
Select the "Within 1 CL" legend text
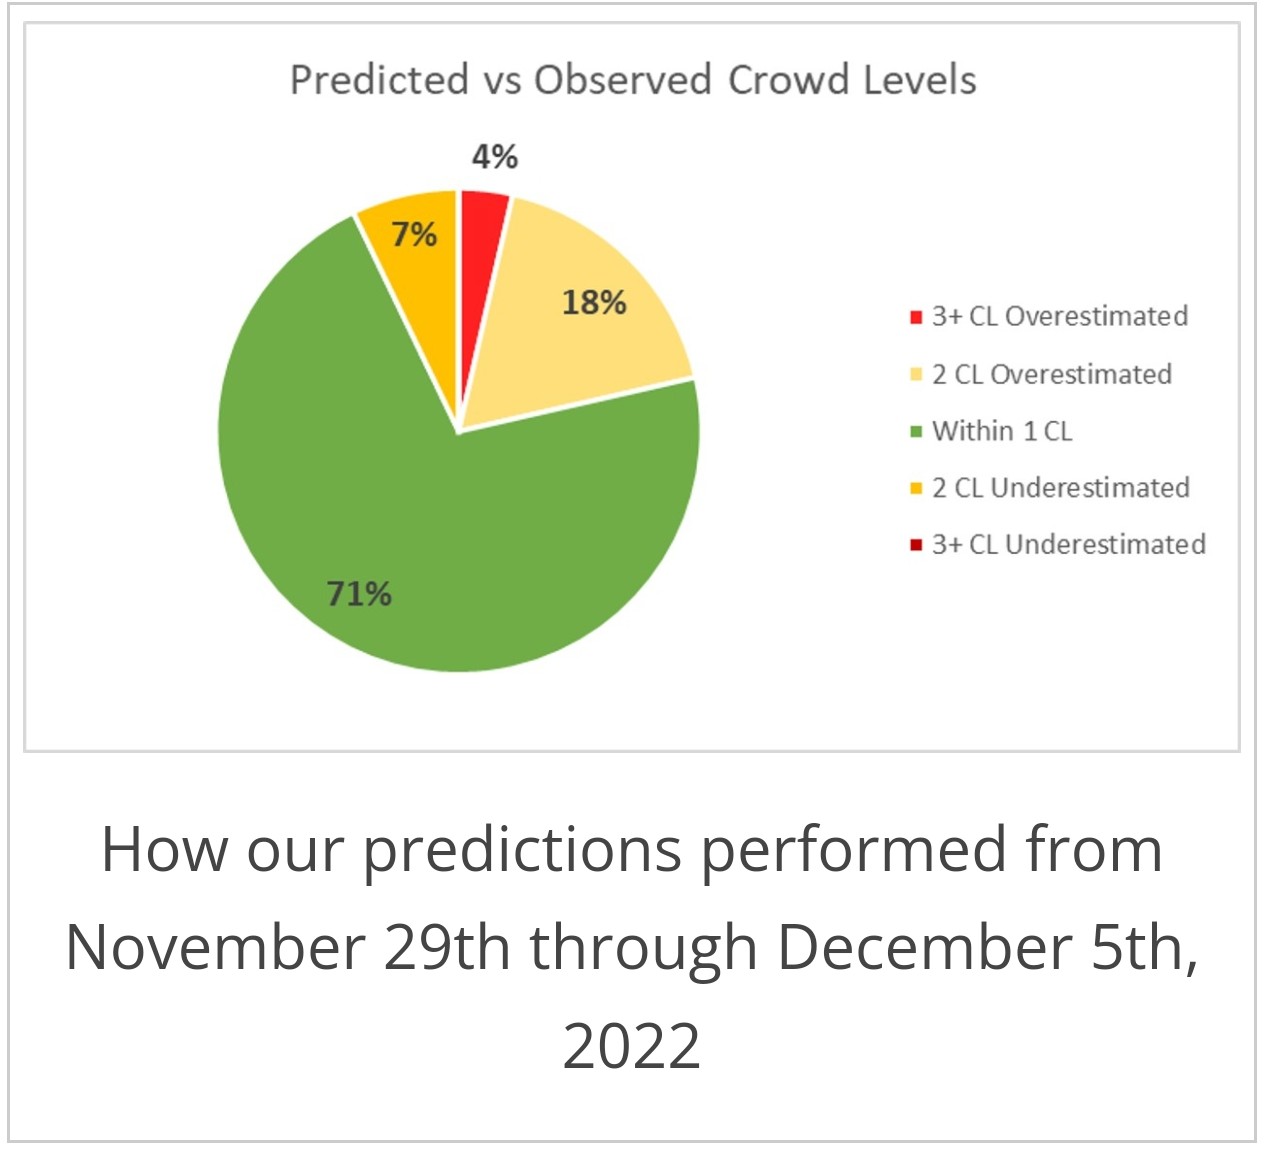1002,431
